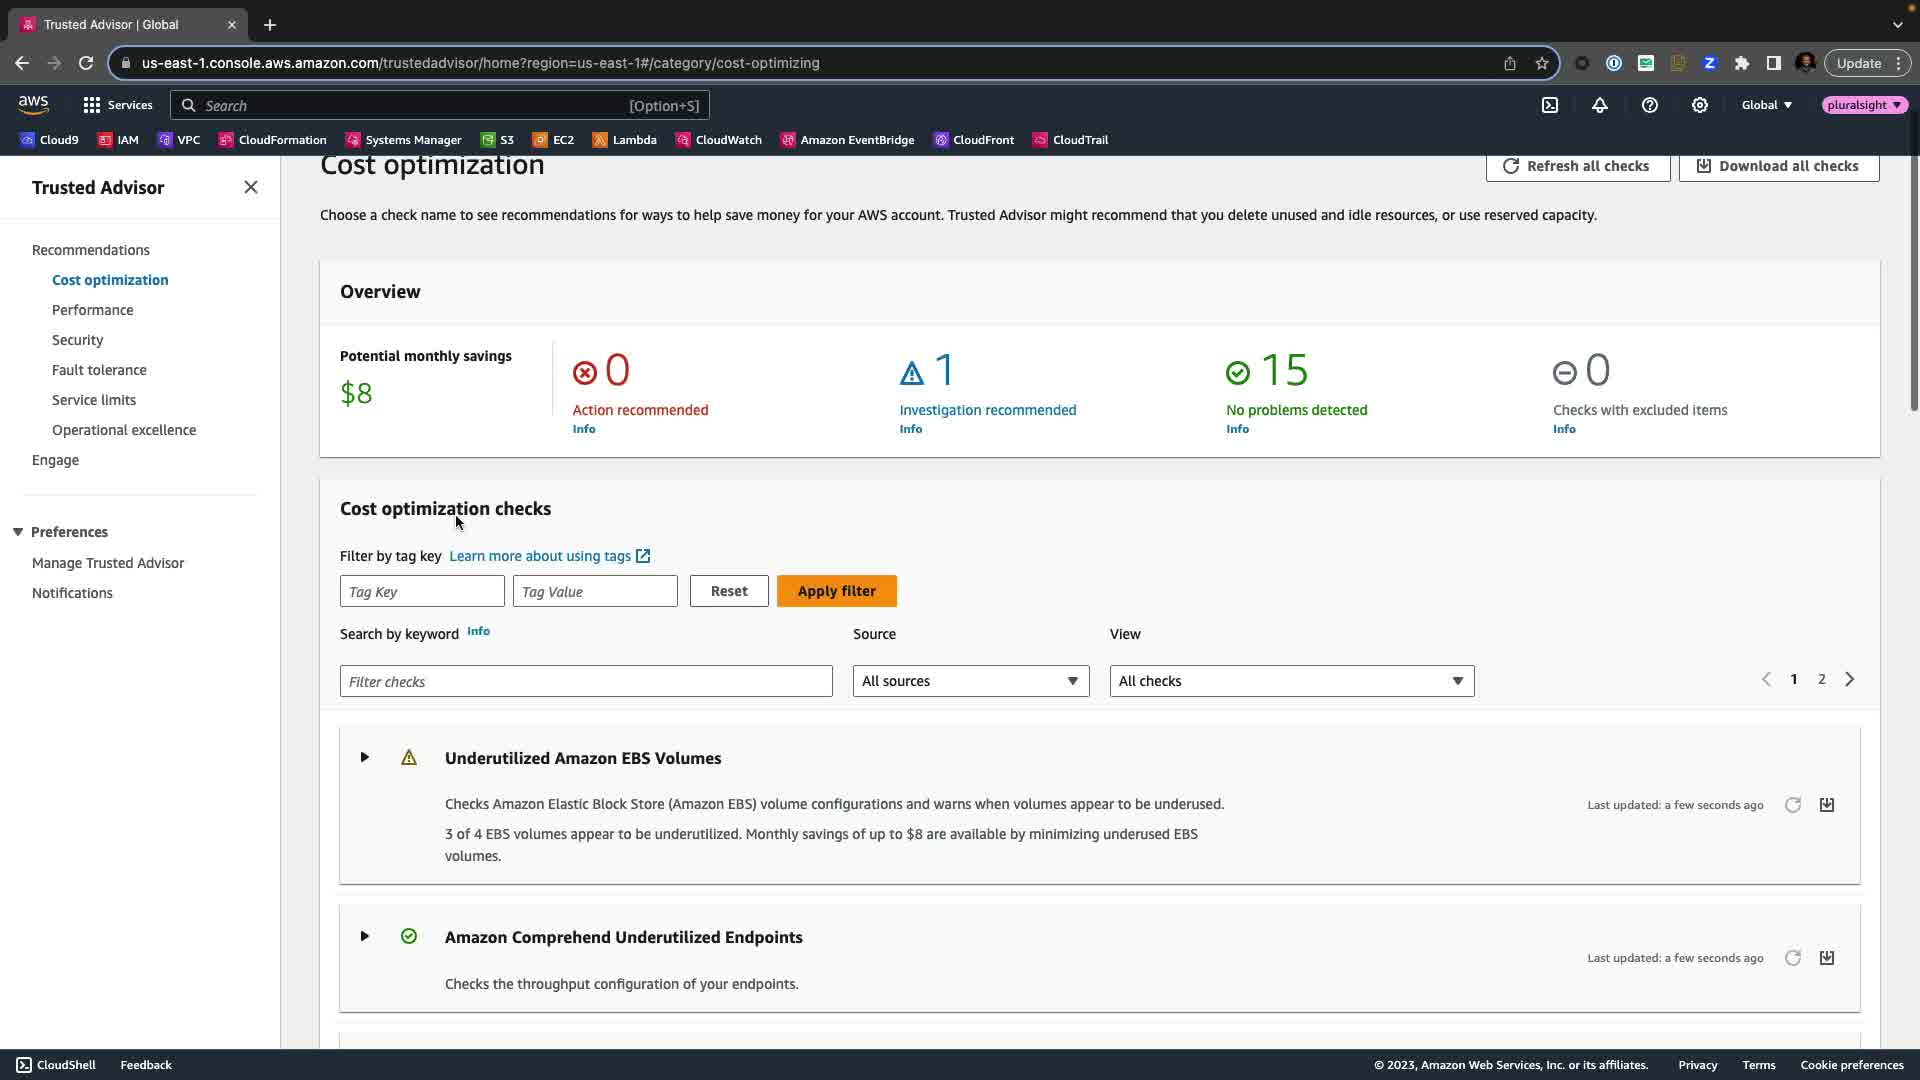Open the notifications bell icon
1920x1080 pixels.
point(1600,105)
